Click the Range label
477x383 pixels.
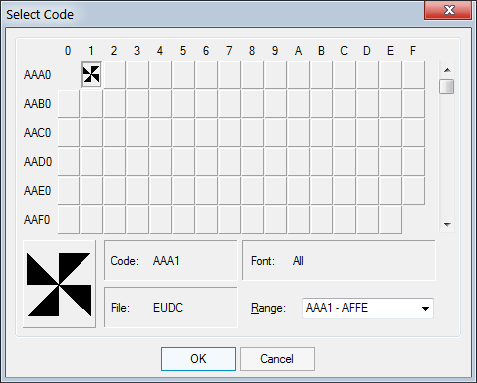268,308
